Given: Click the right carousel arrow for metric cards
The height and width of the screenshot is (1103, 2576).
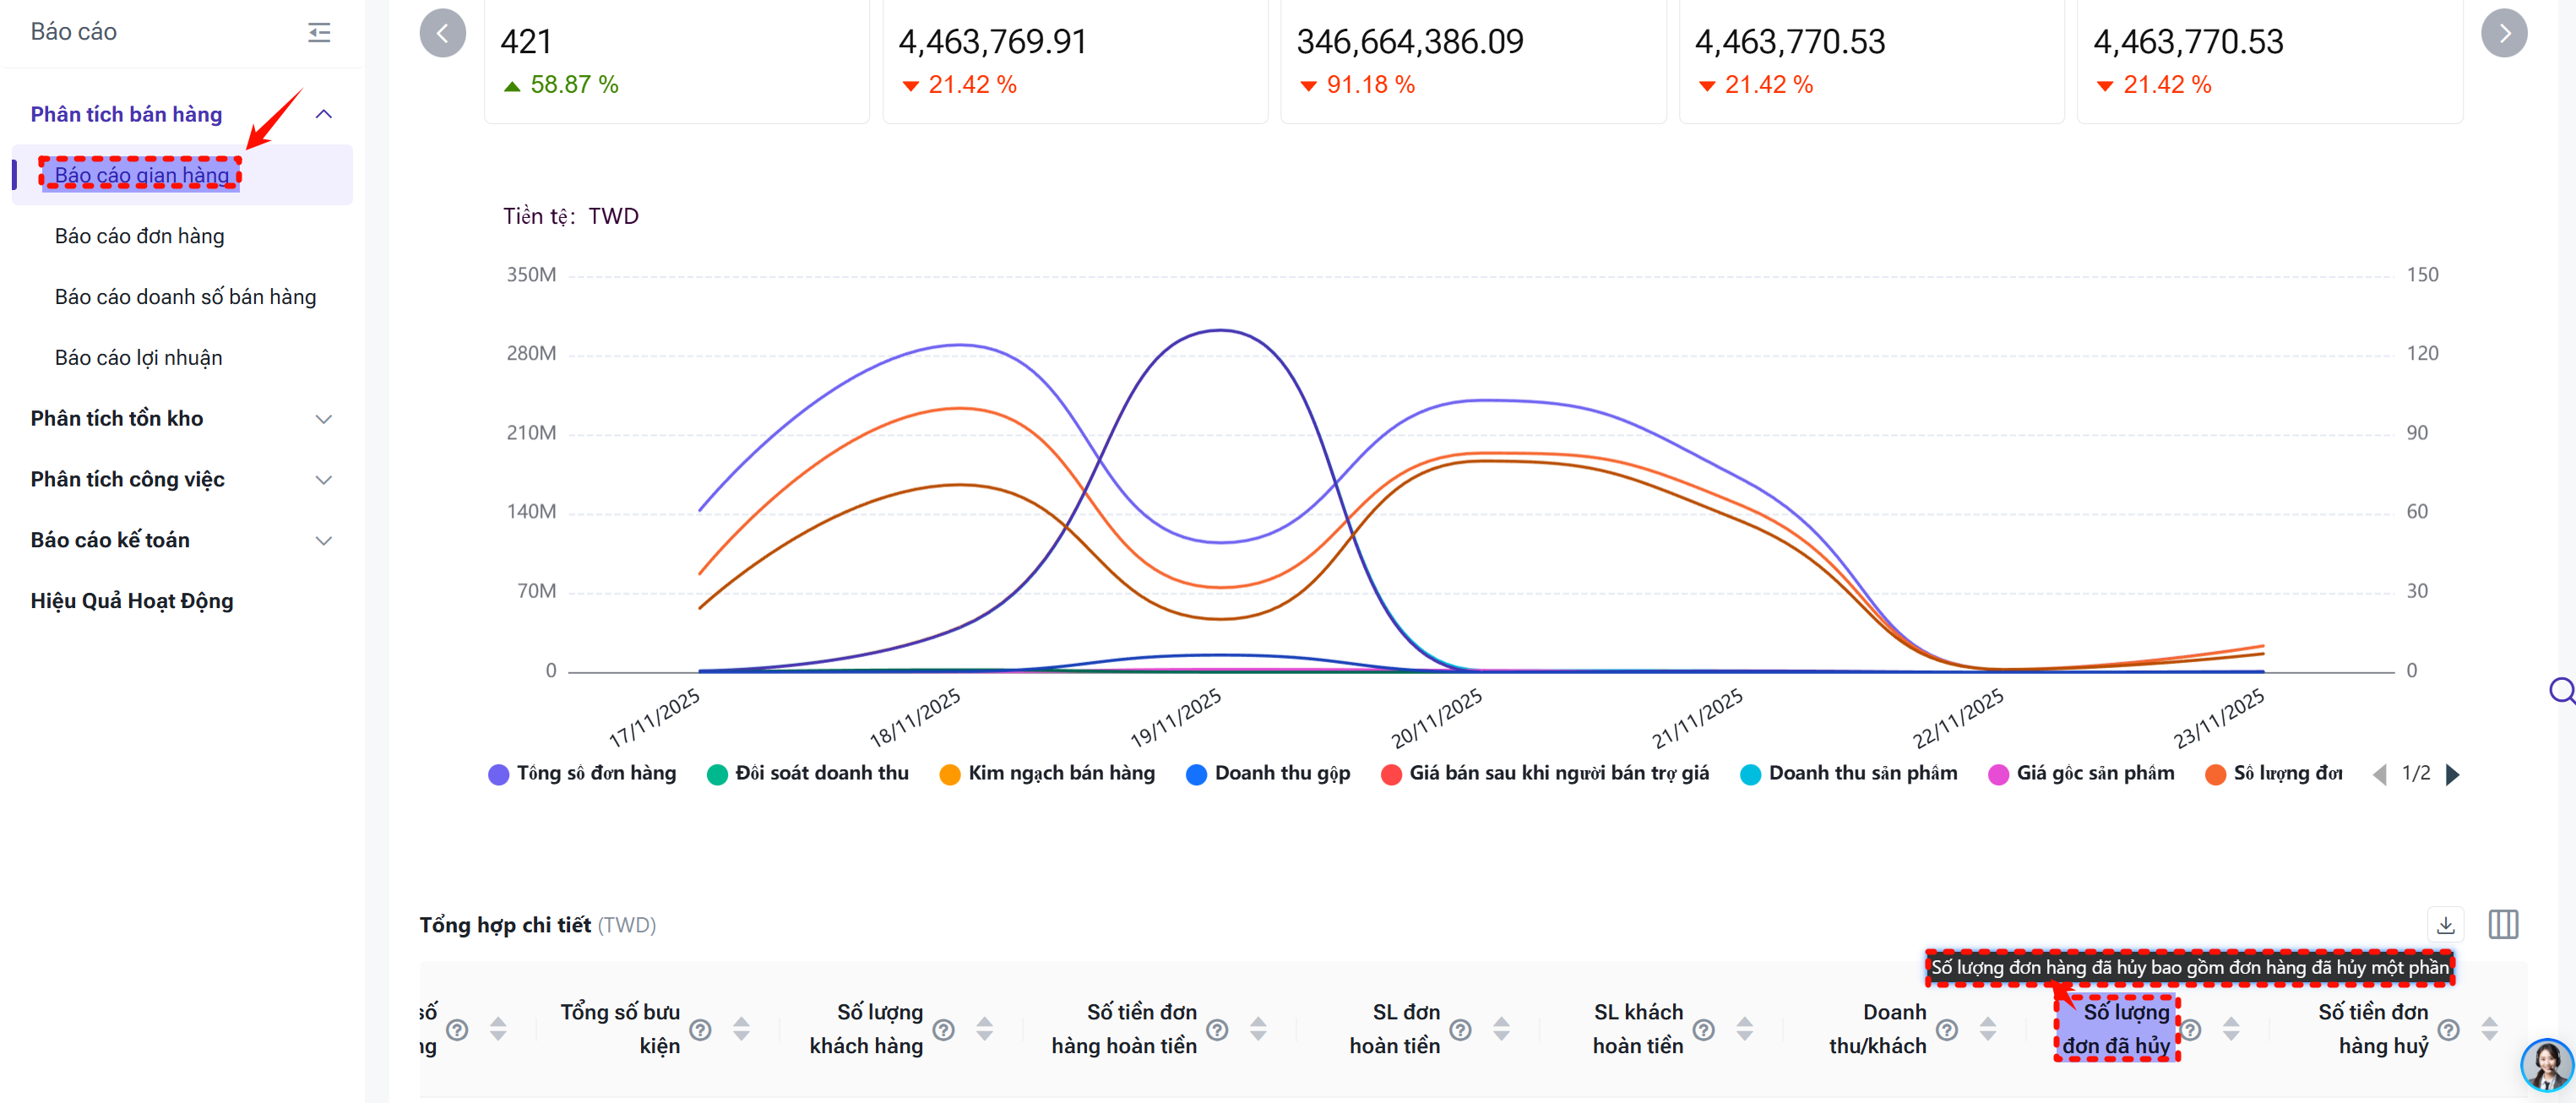Looking at the screenshot, I should coord(2503,33).
